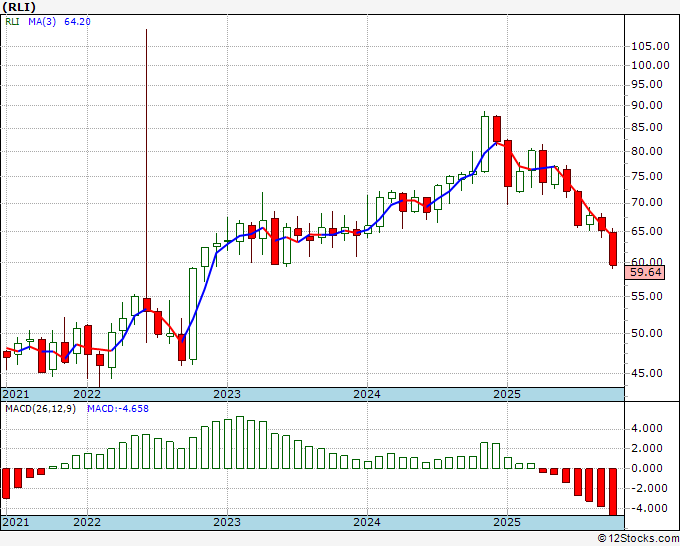Click 2025 on the price chart time axis
This screenshot has width=680, height=546.
(507, 394)
